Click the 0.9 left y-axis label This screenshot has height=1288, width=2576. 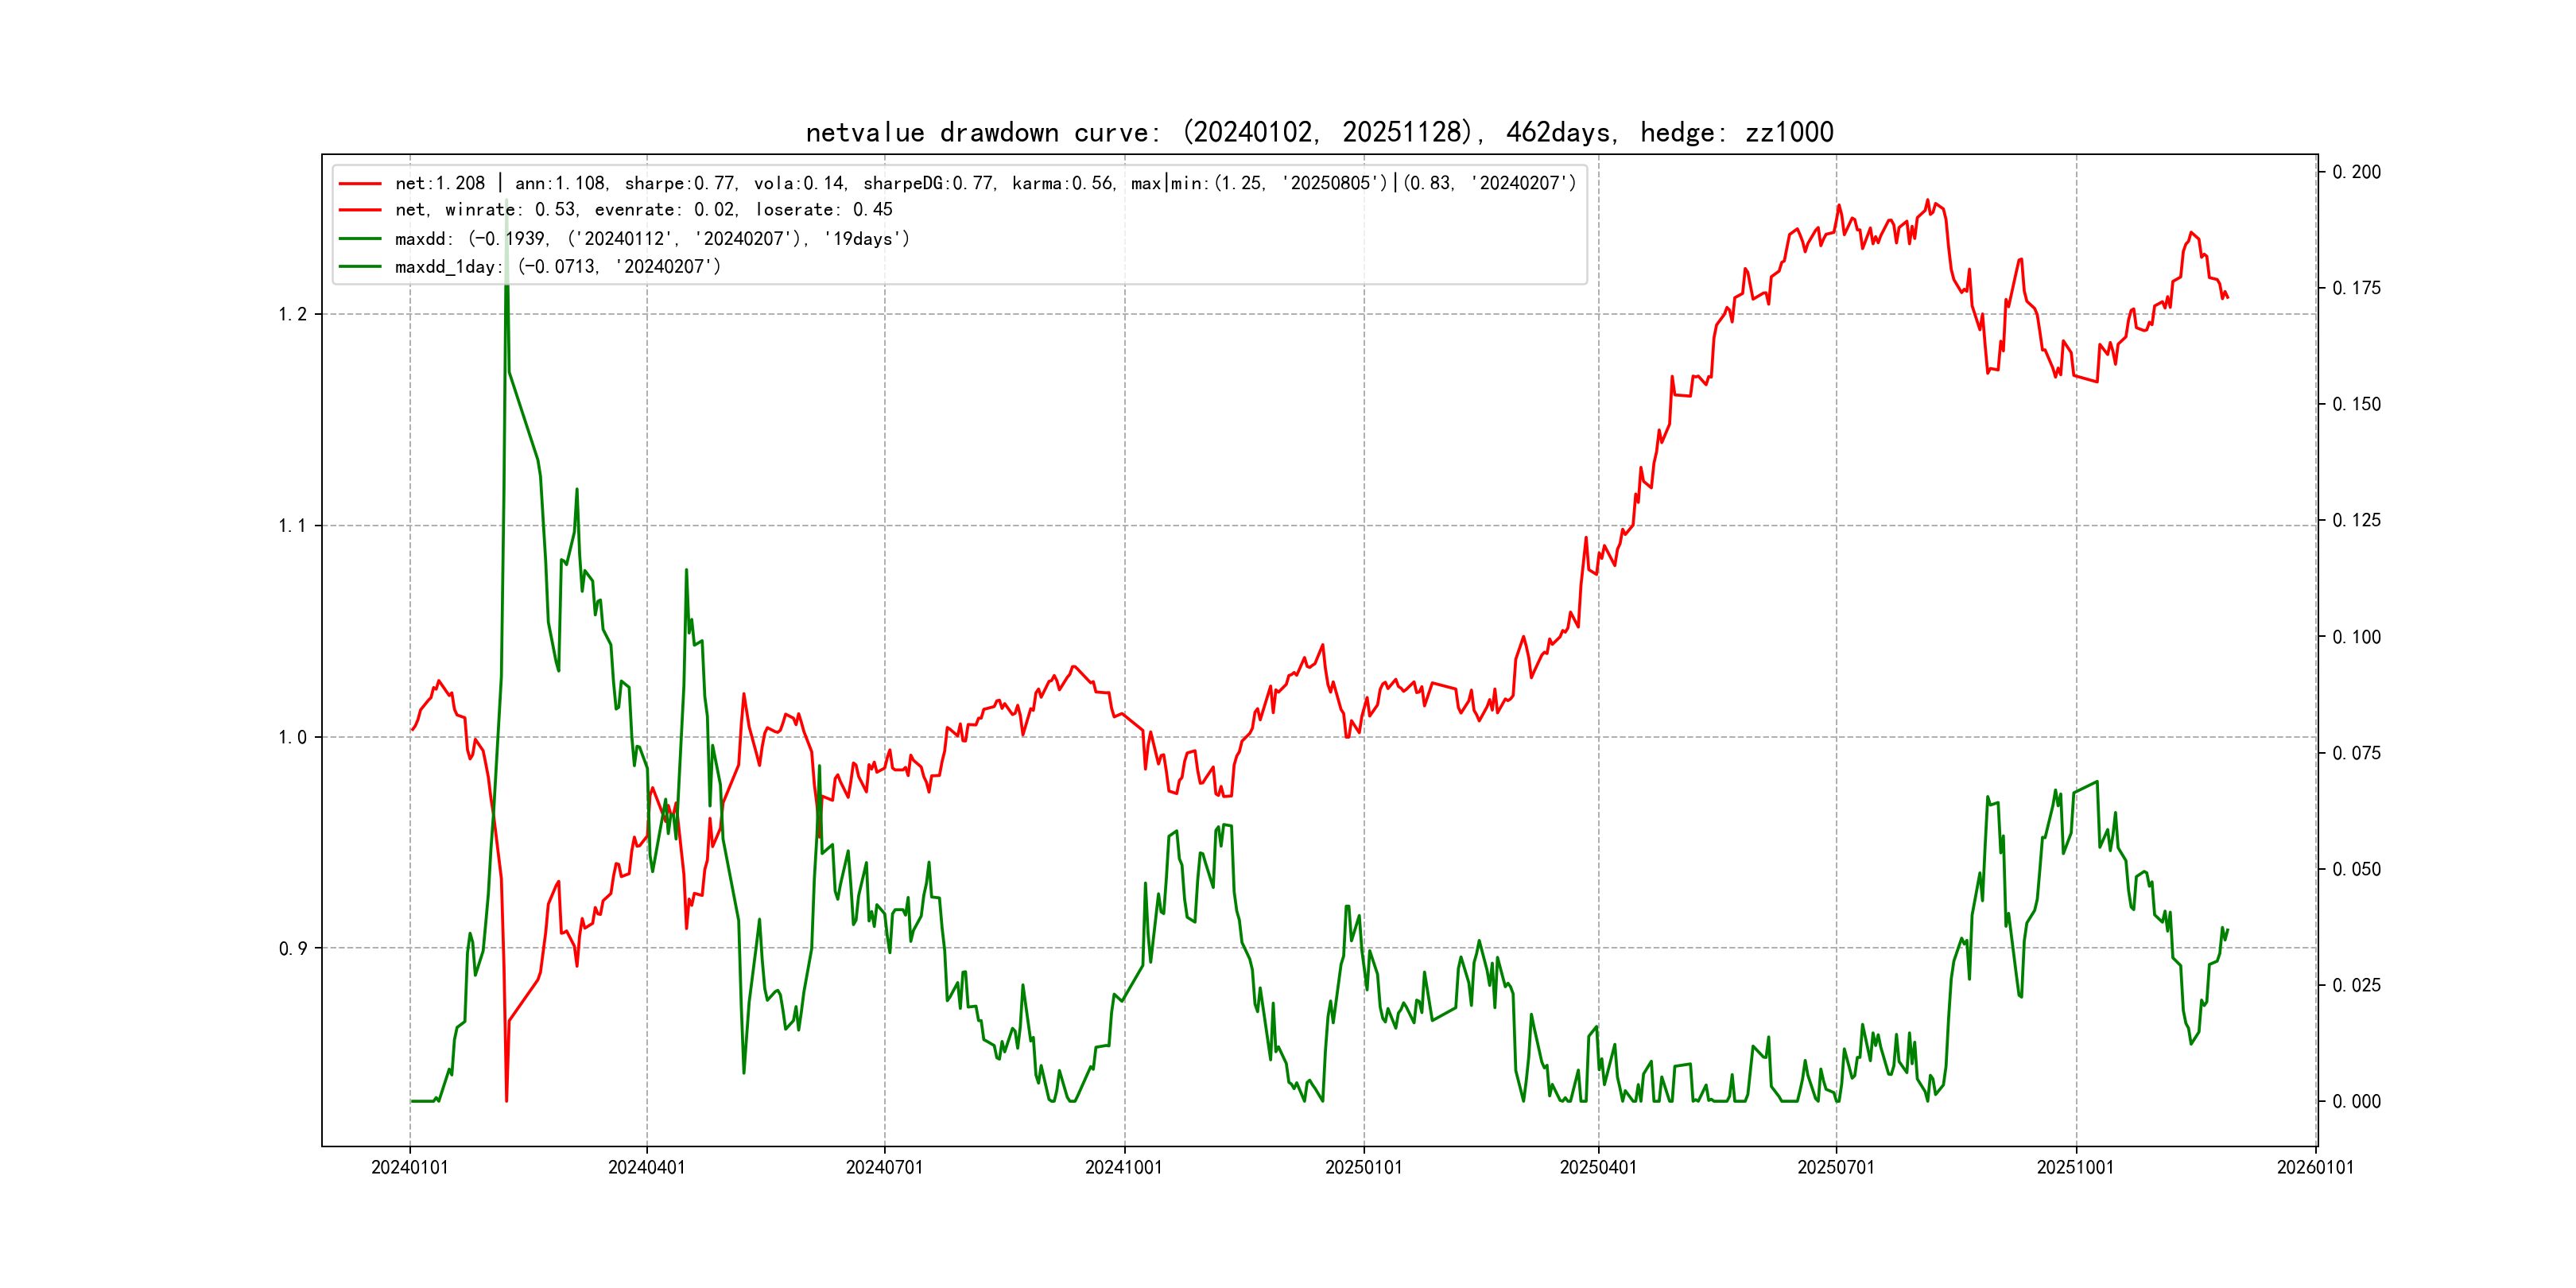[x=292, y=949]
